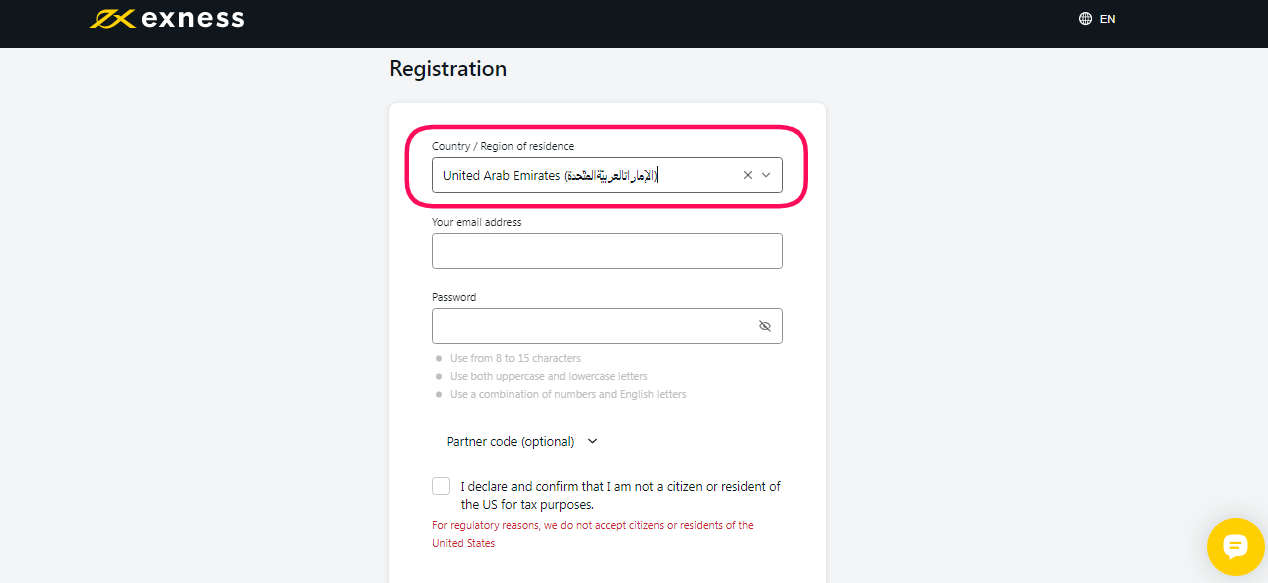Focus the Your email address field
The width and height of the screenshot is (1268, 583).
(607, 251)
